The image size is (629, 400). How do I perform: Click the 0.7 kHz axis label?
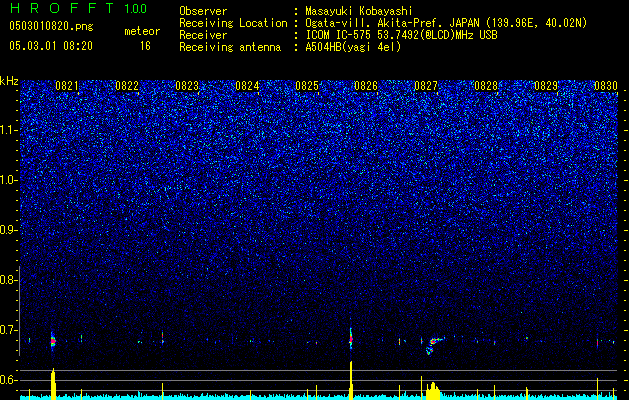point(9,330)
